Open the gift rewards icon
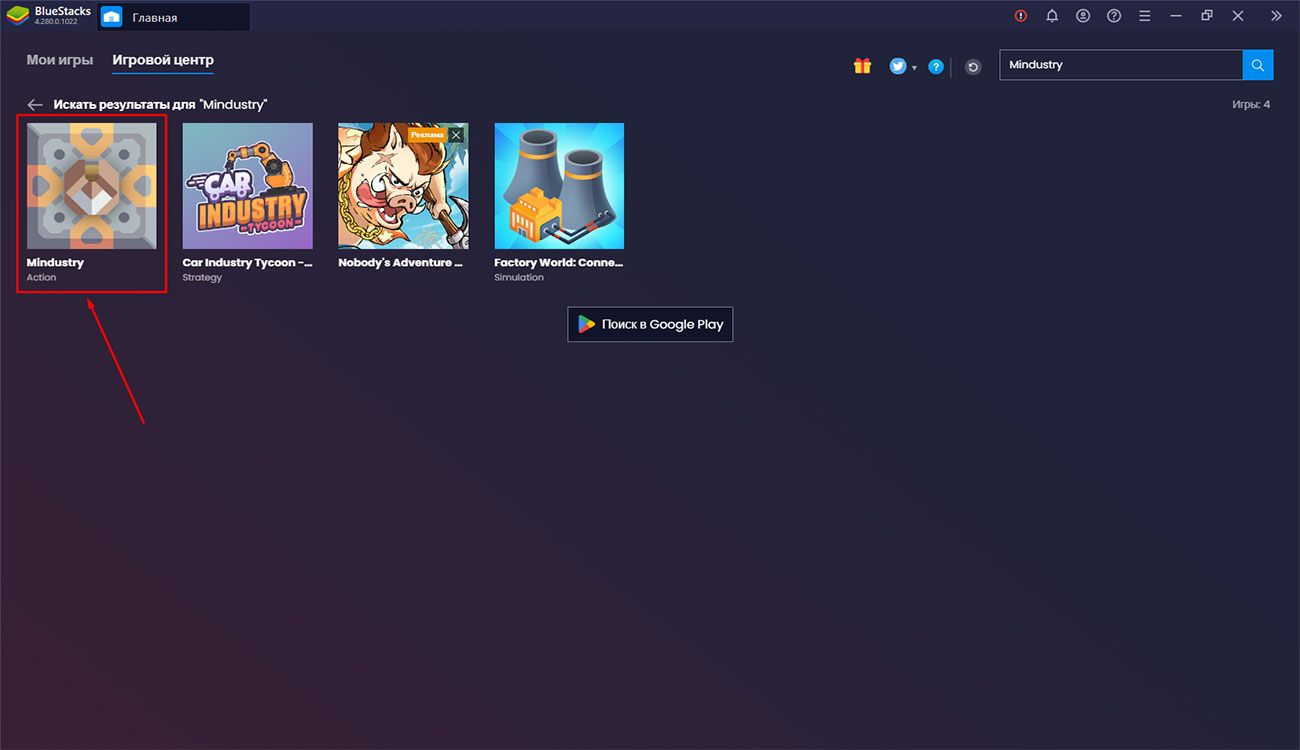Viewport: 1300px width, 750px height. coord(862,66)
